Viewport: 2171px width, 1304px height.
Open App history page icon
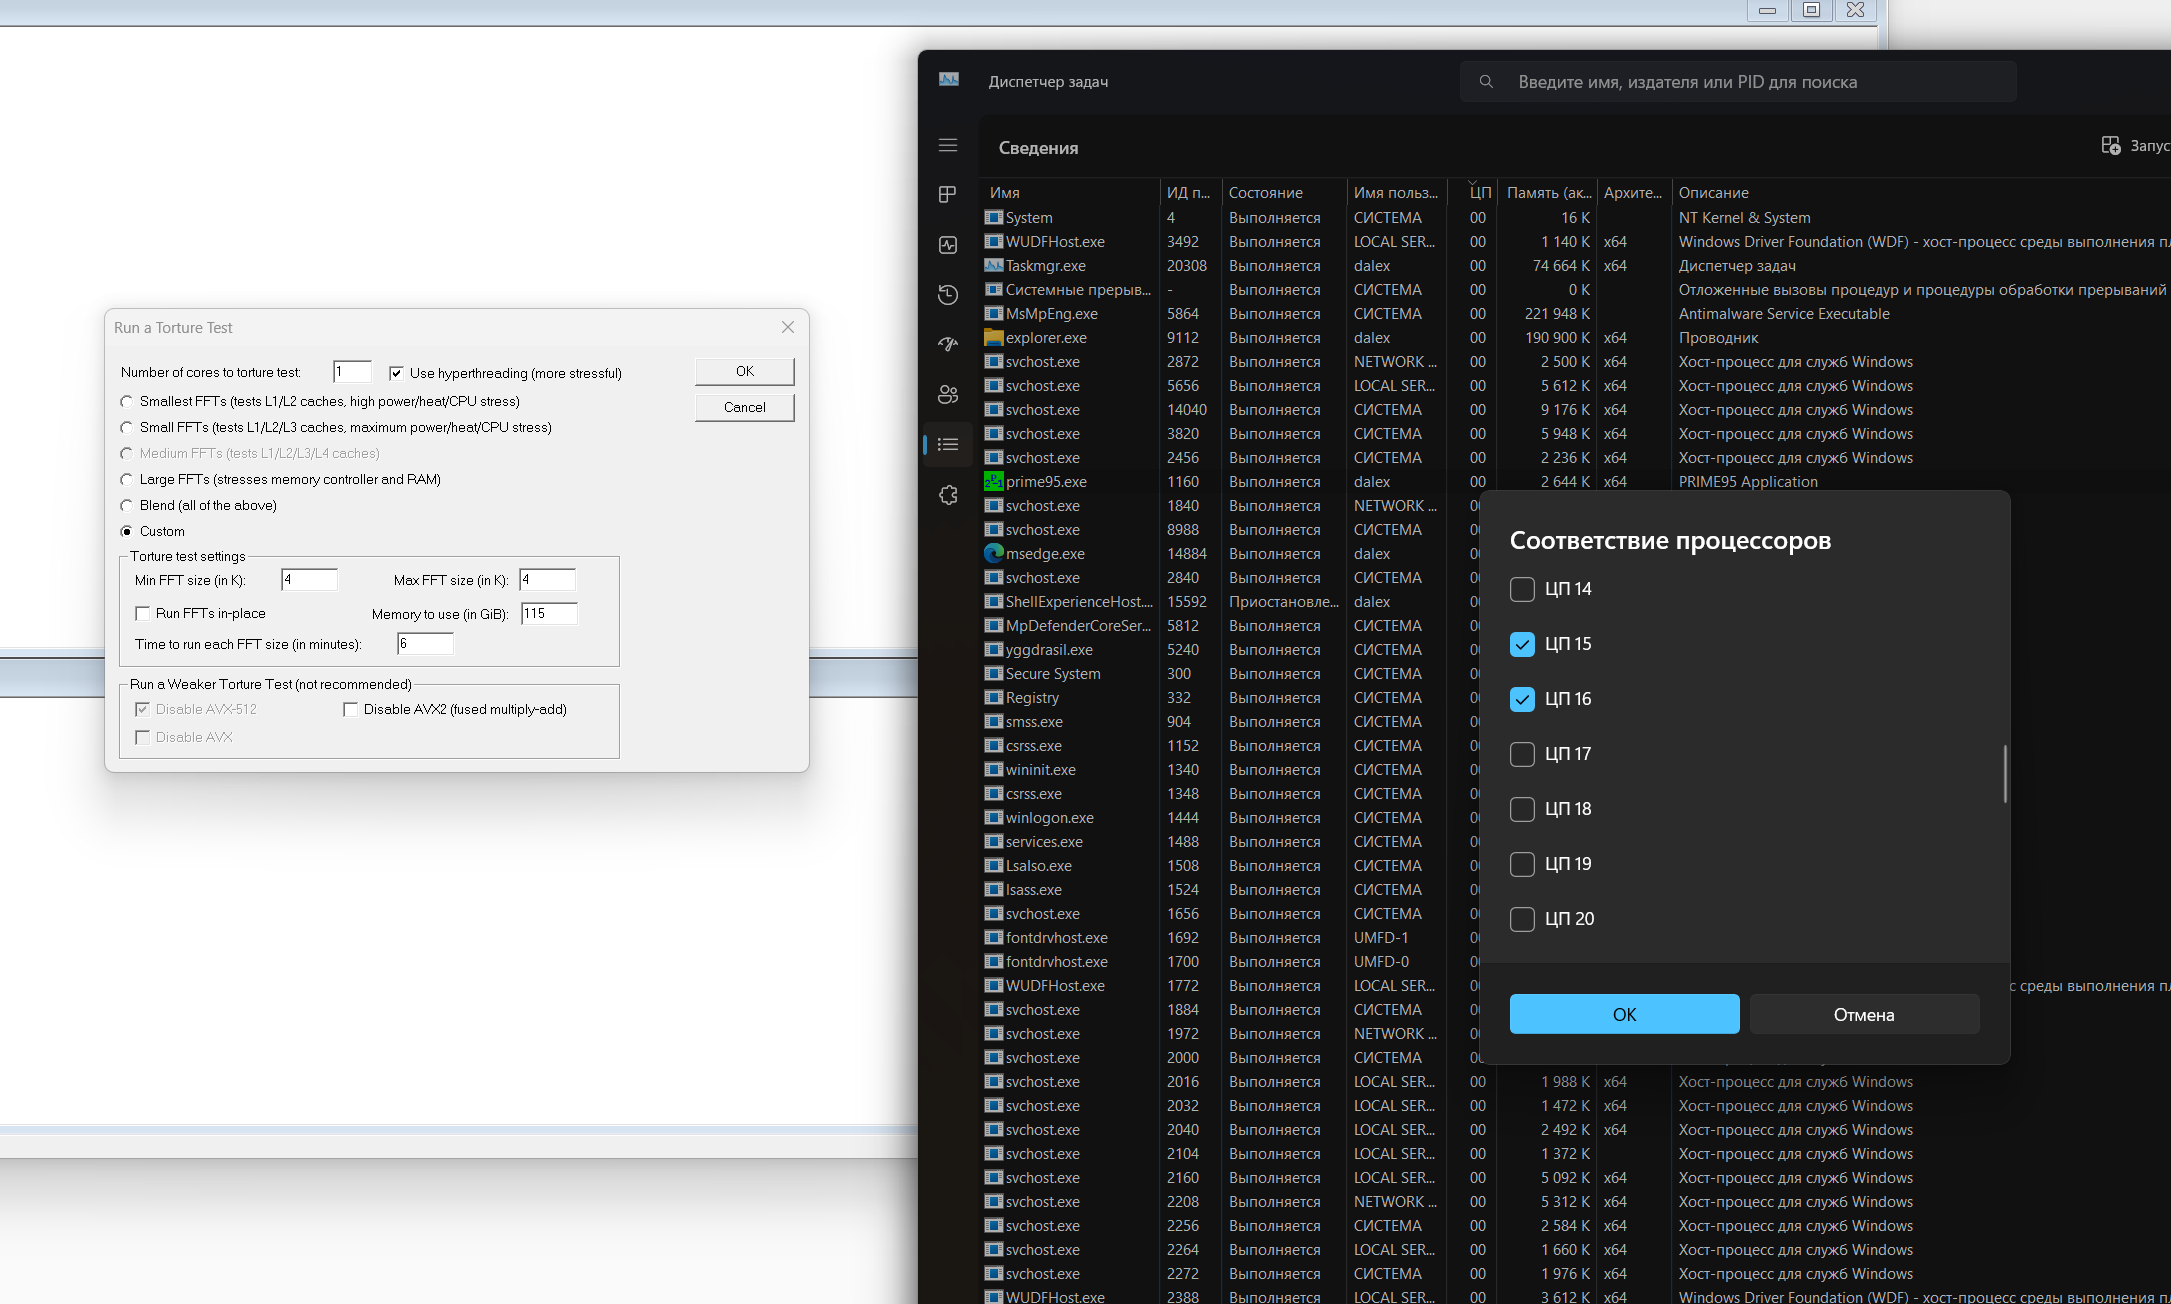(x=948, y=295)
